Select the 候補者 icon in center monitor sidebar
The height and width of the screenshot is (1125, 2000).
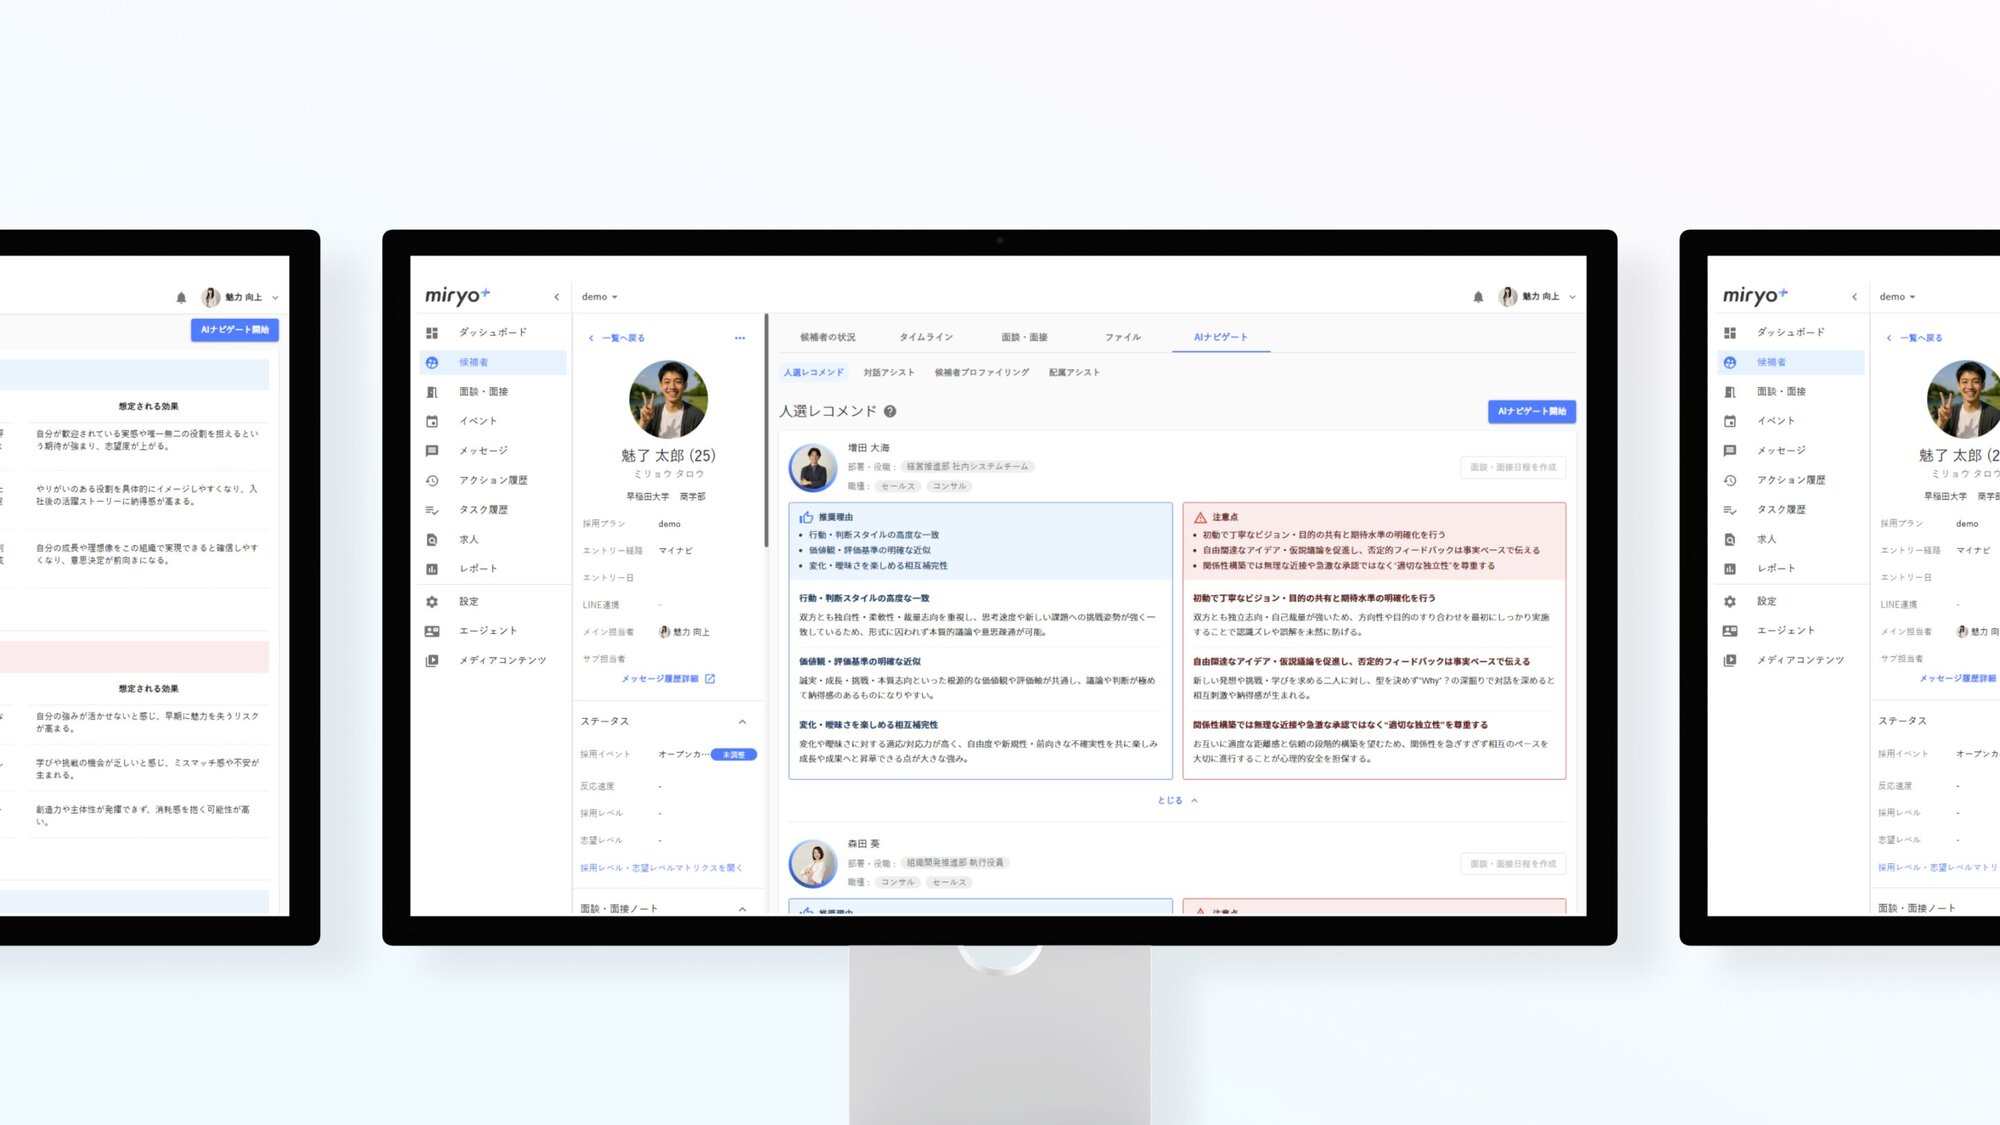[x=432, y=362]
